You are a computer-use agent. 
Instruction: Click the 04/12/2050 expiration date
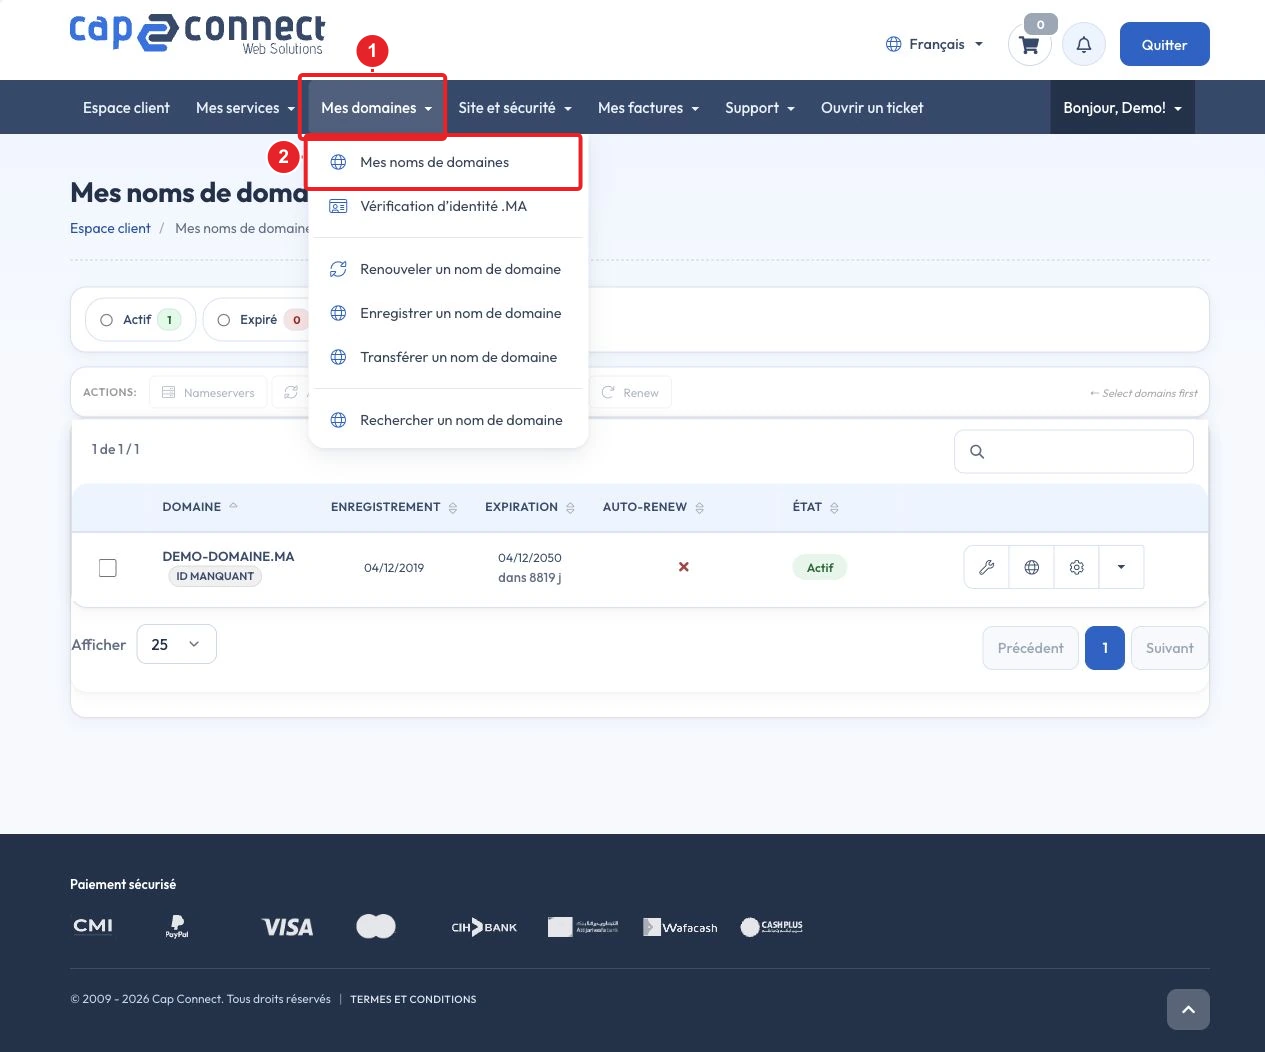[x=530, y=557]
